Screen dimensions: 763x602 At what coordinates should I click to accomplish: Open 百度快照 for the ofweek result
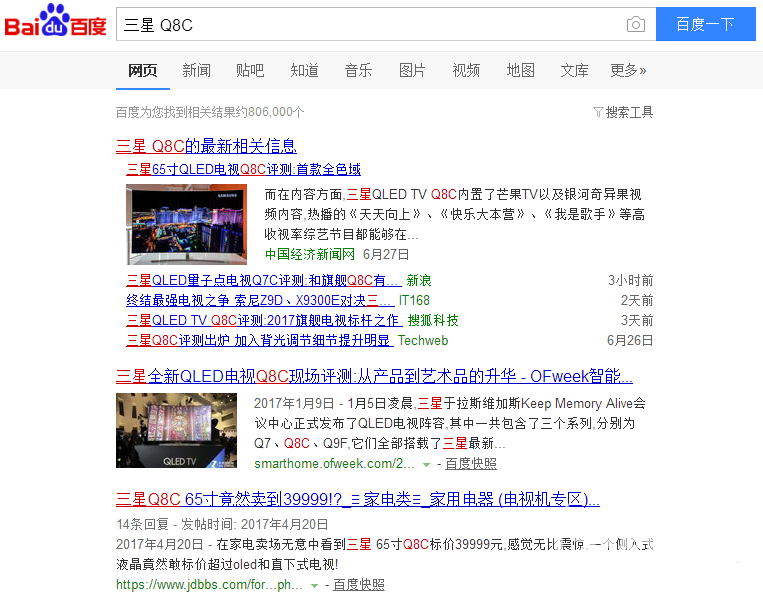click(471, 464)
